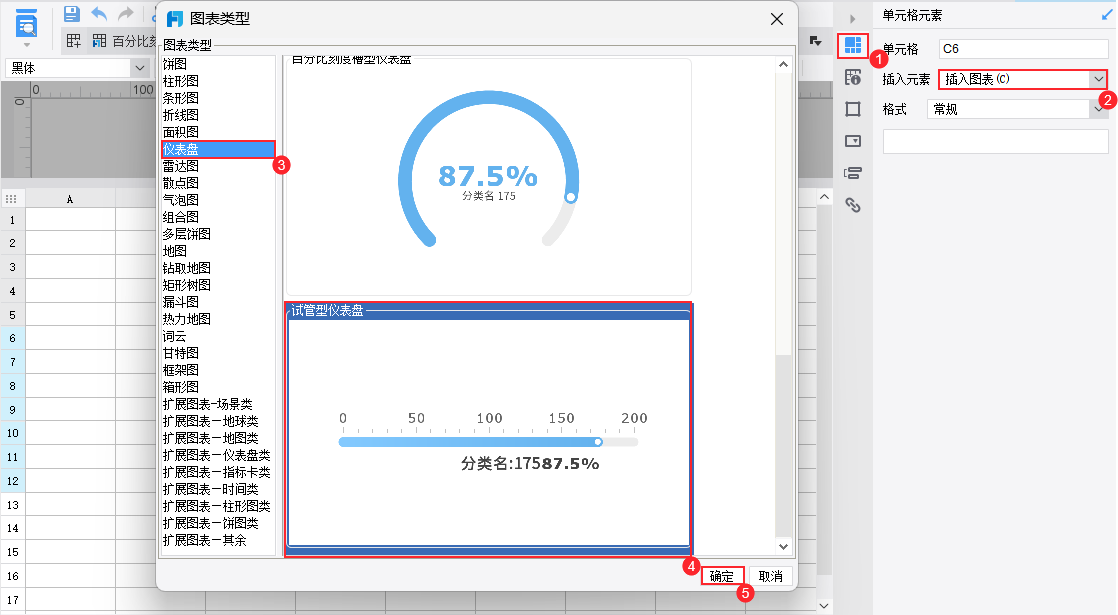Choose the 87.5% ring gauge thumbnail
This screenshot has width=1118, height=615.
click(488, 176)
